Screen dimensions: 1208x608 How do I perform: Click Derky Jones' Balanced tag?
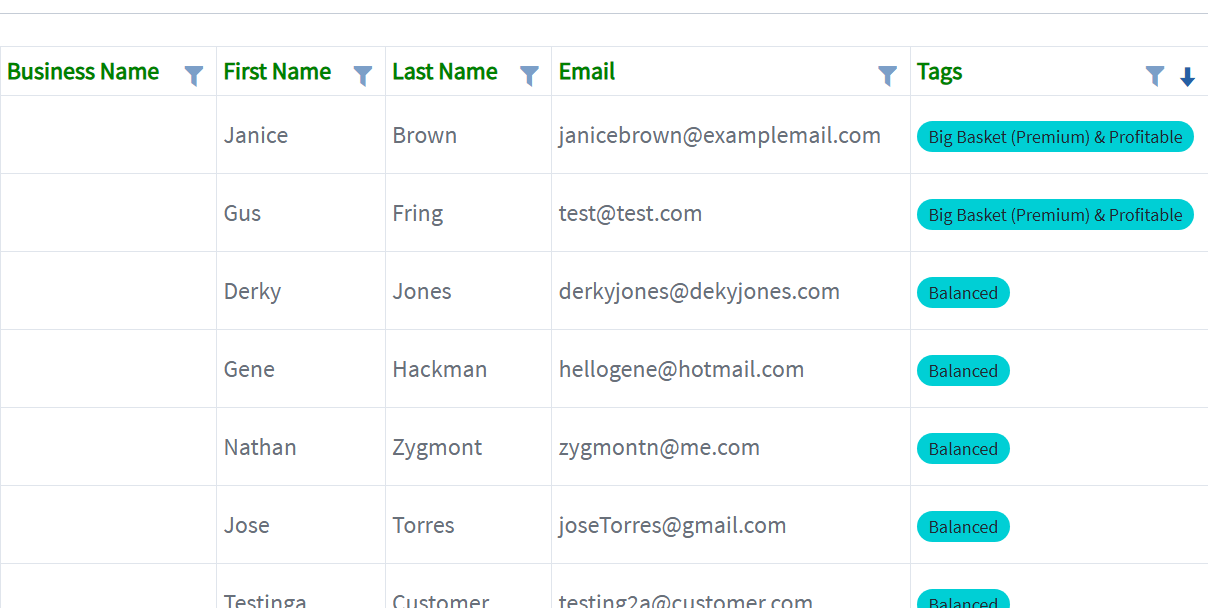(x=963, y=293)
